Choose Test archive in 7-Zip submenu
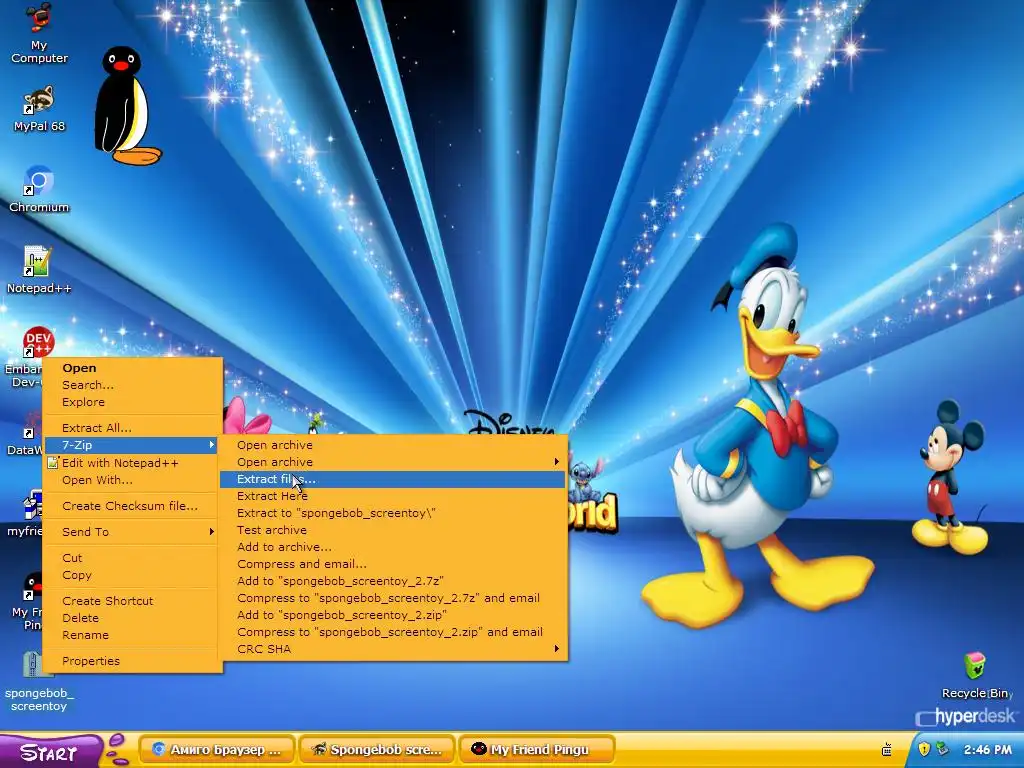Screen dimensions: 1024x768 [392, 530]
